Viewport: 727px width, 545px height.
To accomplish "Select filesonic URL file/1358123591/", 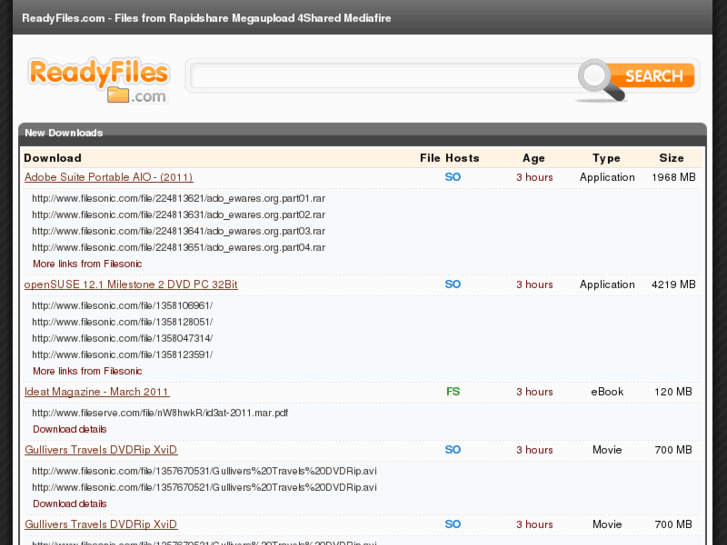I will [x=122, y=354].
